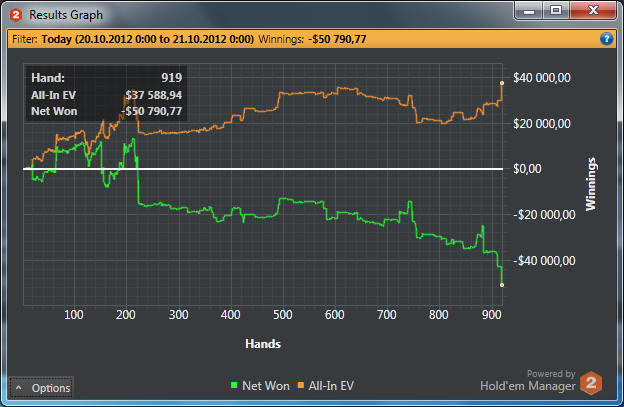Click the Winnings total -$50 790,77 in filter bar
The height and width of the screenshot is (407, 624).
(x=337, y=39)
